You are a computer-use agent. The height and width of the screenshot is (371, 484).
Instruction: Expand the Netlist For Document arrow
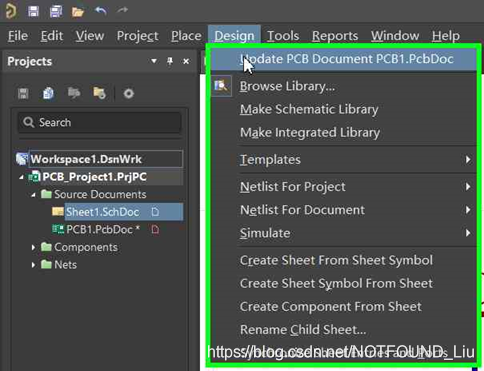point(468,210)
